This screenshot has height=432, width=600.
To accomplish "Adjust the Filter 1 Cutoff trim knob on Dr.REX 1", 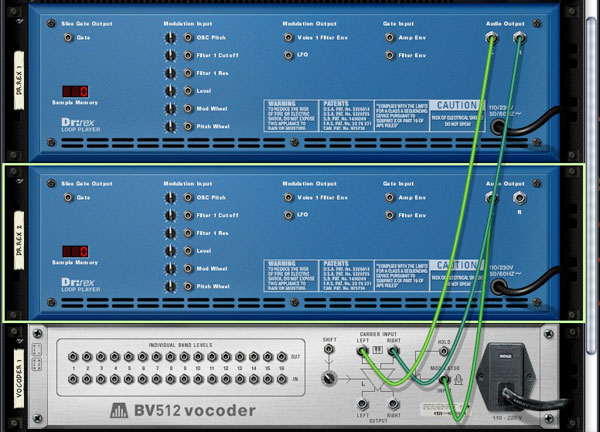I will coord(170,55).
